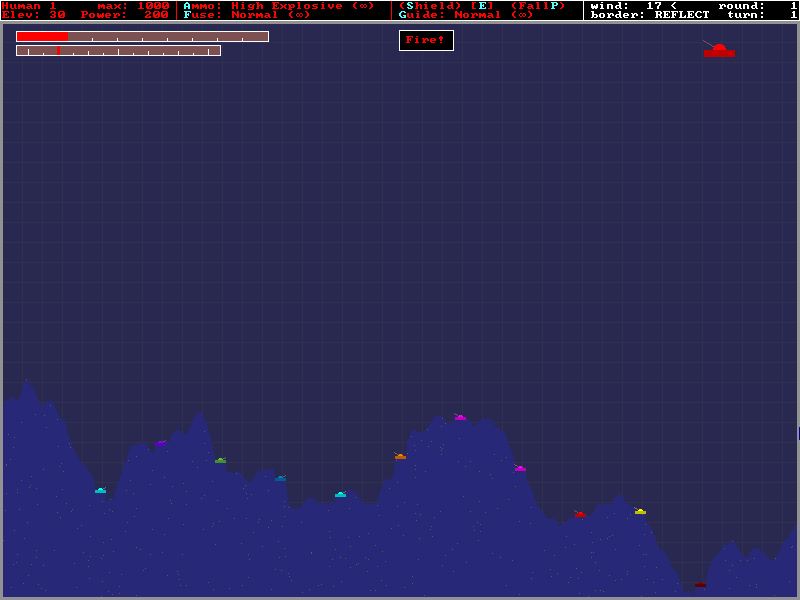The width and height of the screenshot is (800, 600).
Task: Click the 'round: 1' counter
Action: [x=758, y=6]
